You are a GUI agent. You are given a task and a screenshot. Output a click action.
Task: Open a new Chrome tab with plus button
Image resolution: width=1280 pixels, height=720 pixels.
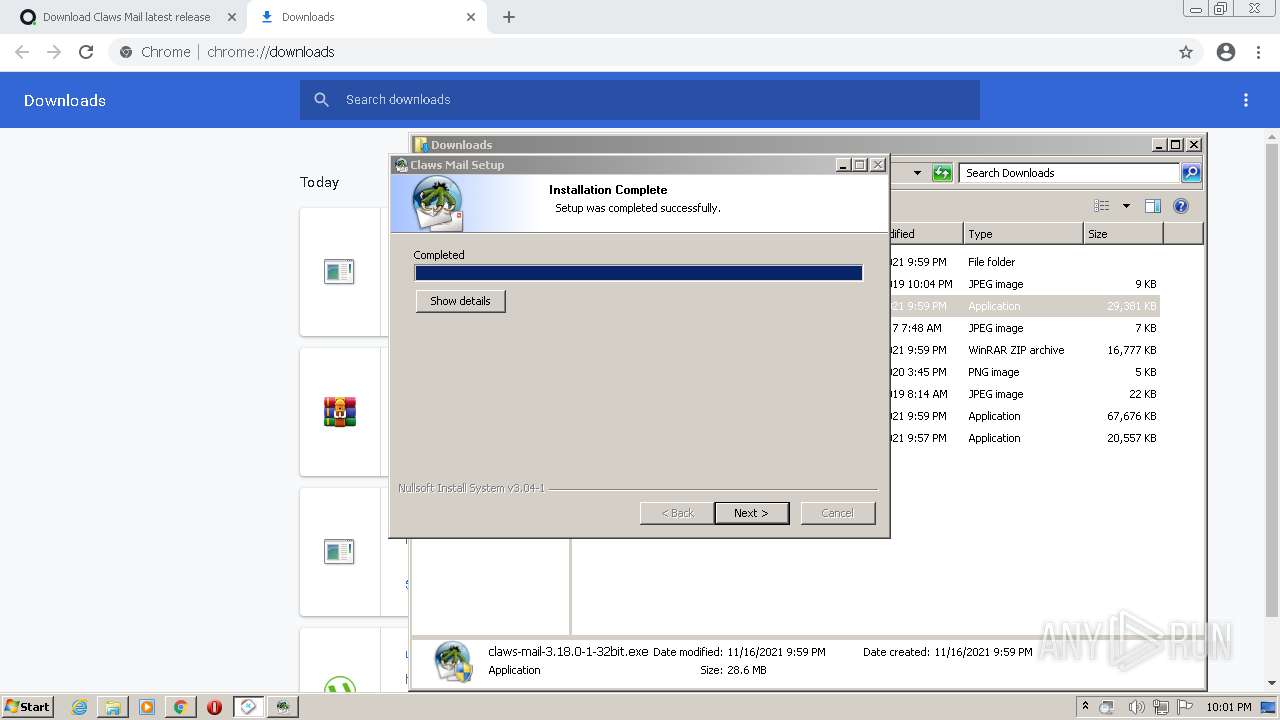click(x=509, y=17)
